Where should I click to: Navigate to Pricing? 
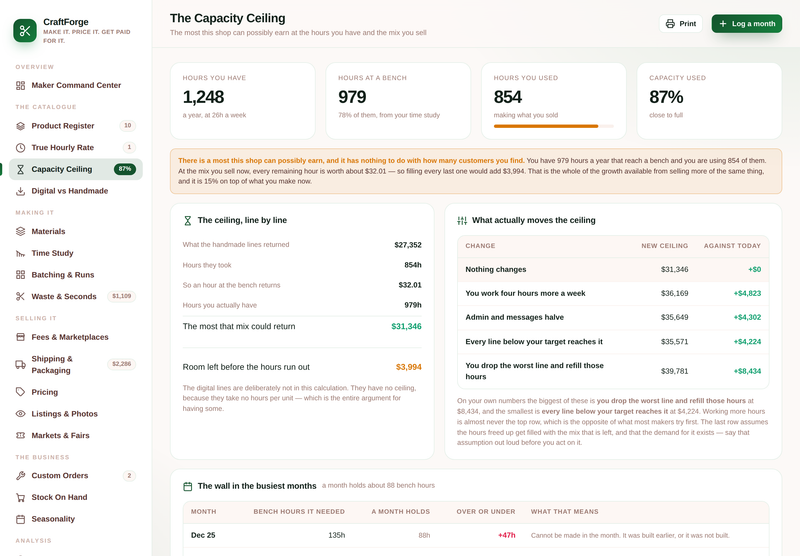click(x=76, y=392)
